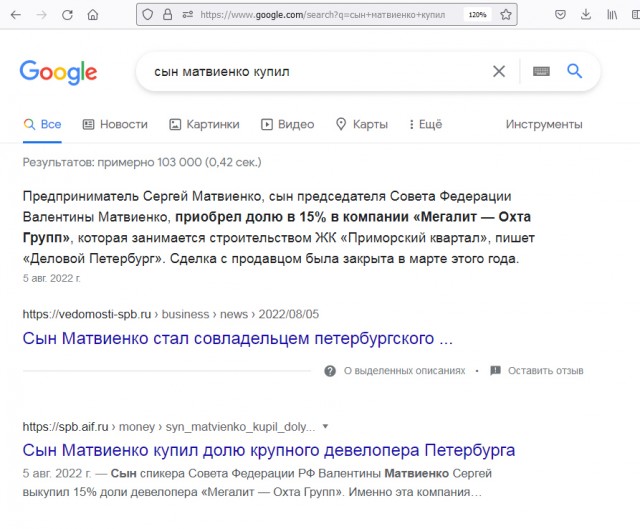The width and height of the screenshot is (640, 529).
Task: Switch to the Видео tab
Action: pyautogui.click(x=288, y=124)
